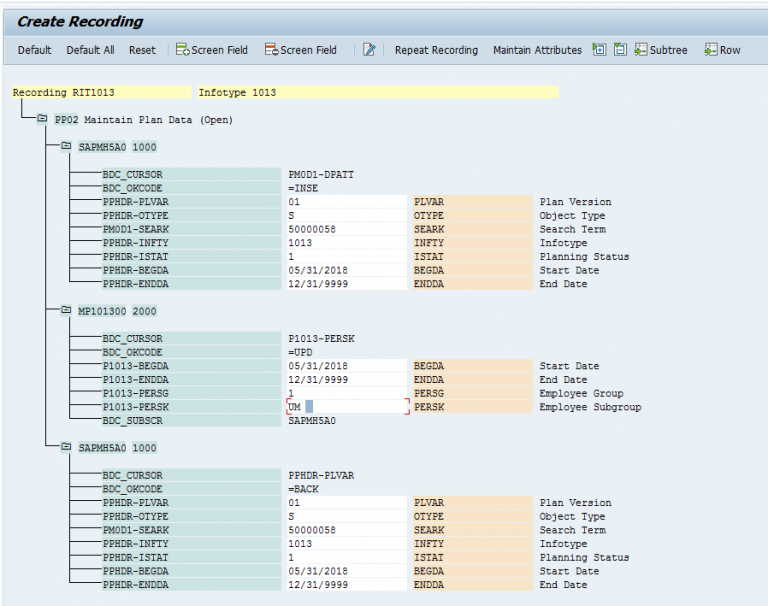This screenshot has height=606, width=768.
Task: Collapse the MP101300 2000 folder node
Action: coord(66,311)
